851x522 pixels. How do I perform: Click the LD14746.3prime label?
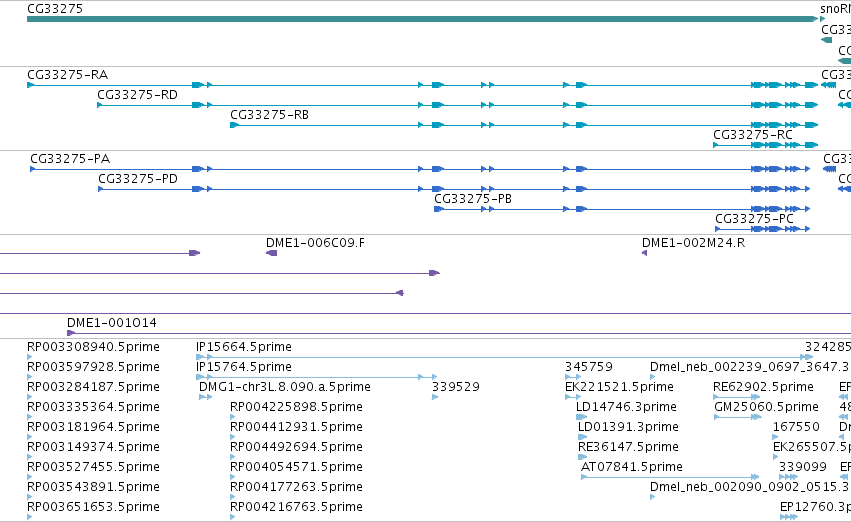[x=626, y=407]
